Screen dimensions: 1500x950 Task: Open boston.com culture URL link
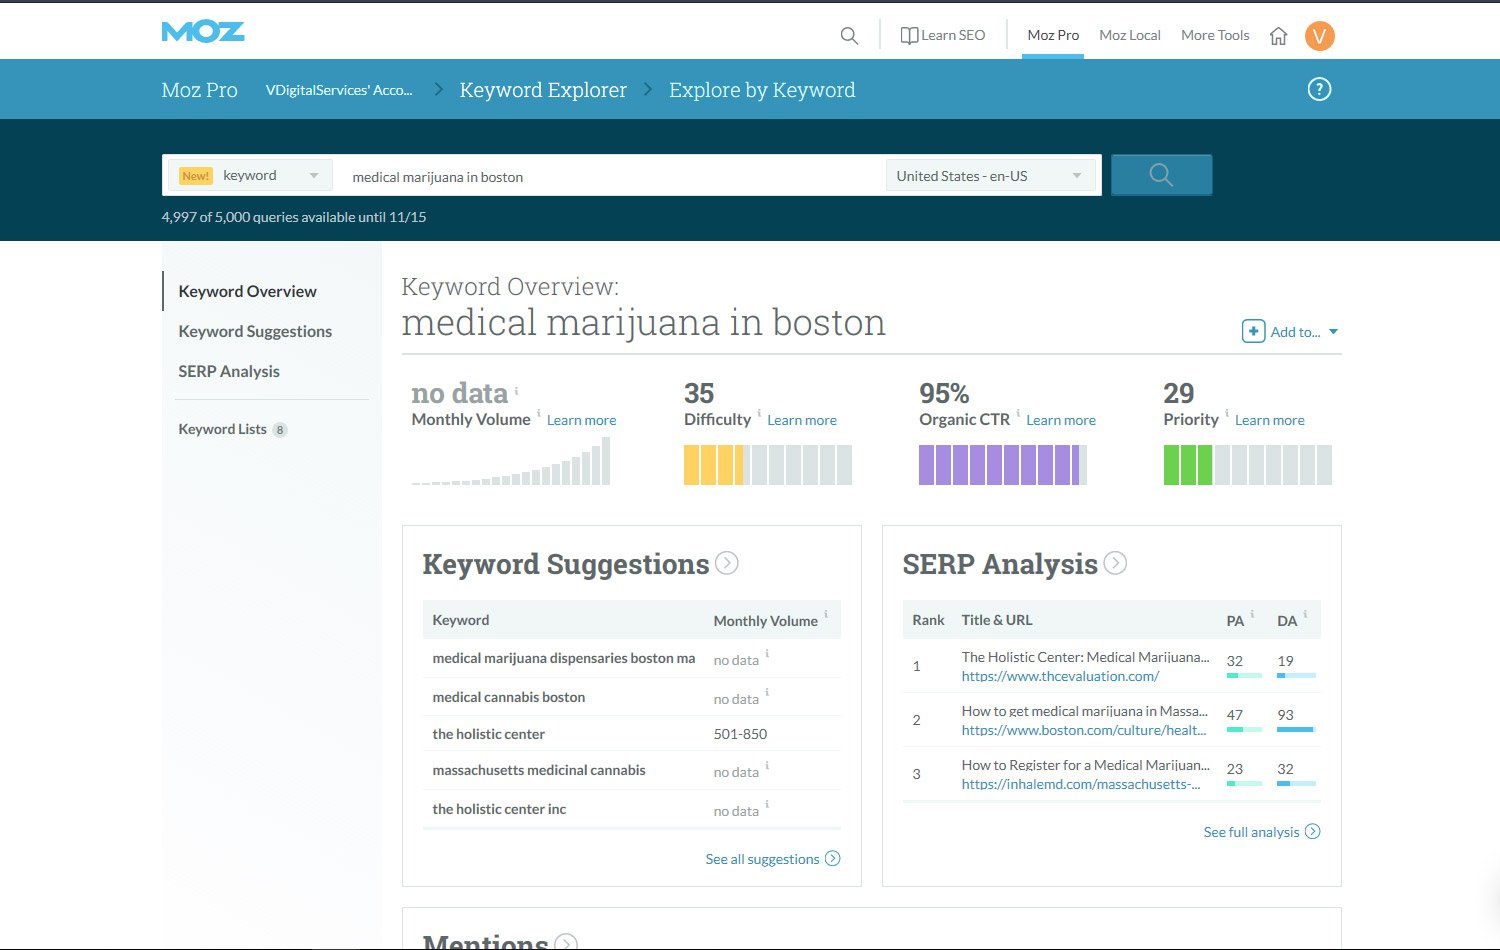1084,730
